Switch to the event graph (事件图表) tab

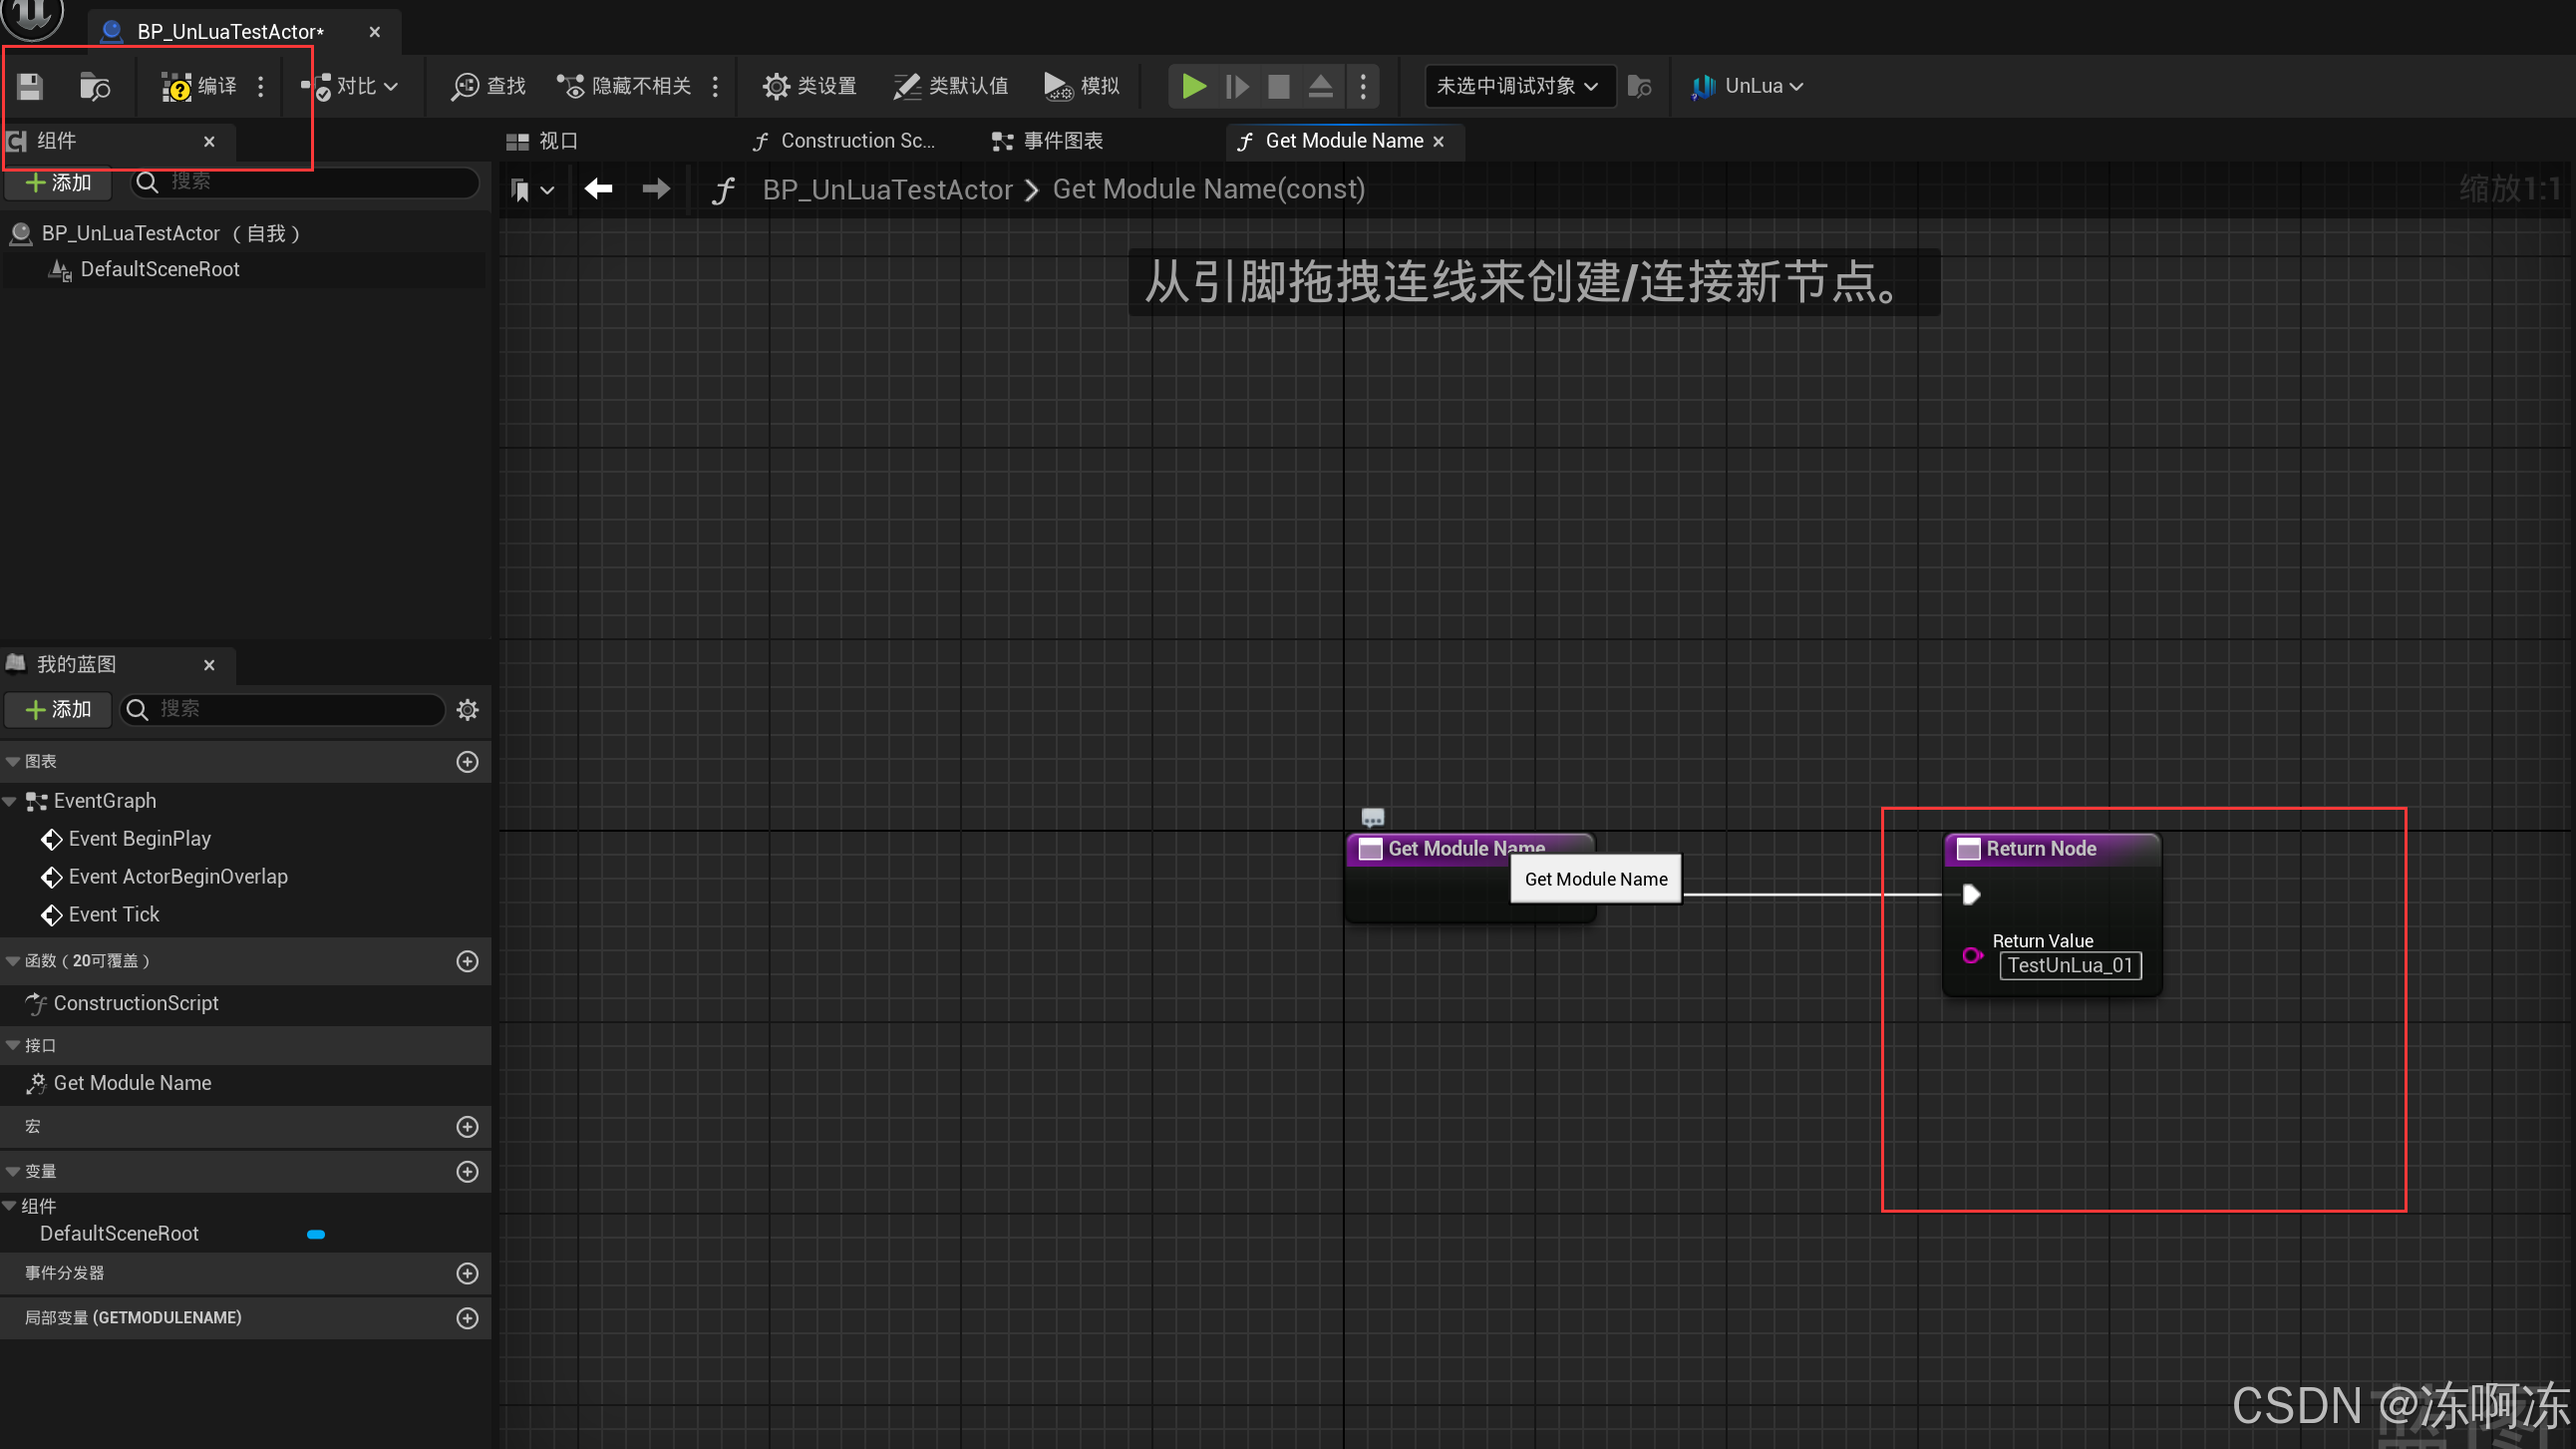pos(1047,141)
